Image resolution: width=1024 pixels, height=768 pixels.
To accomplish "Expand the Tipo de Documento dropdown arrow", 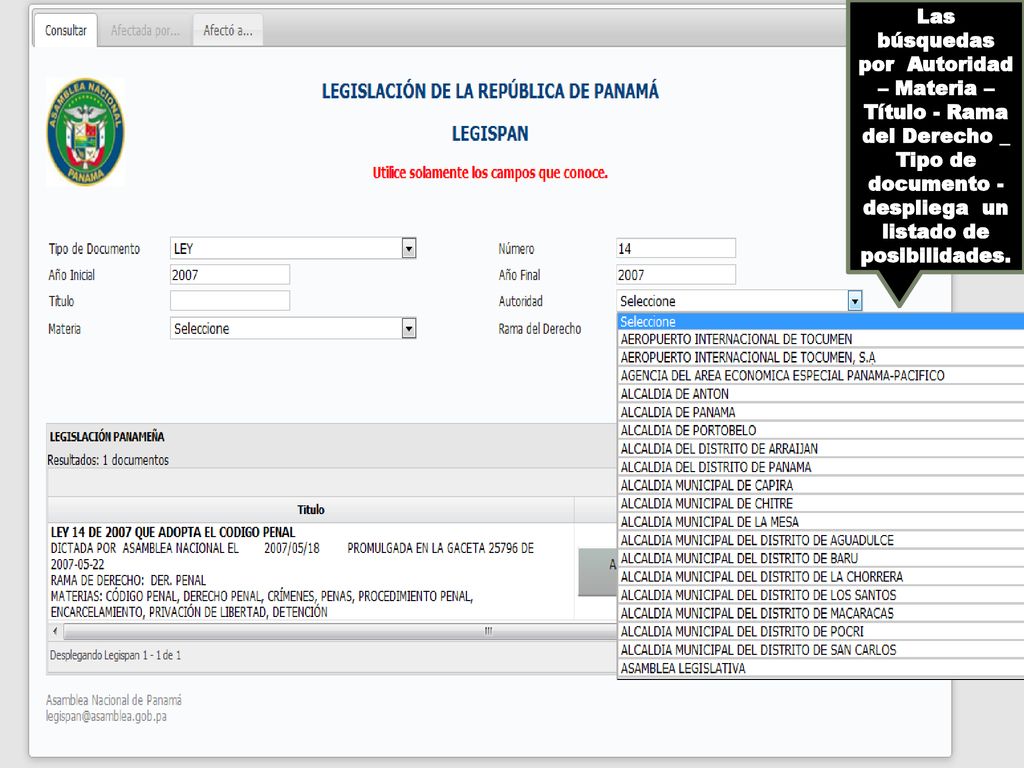I will pyautogui.click(x=409, y=248).
